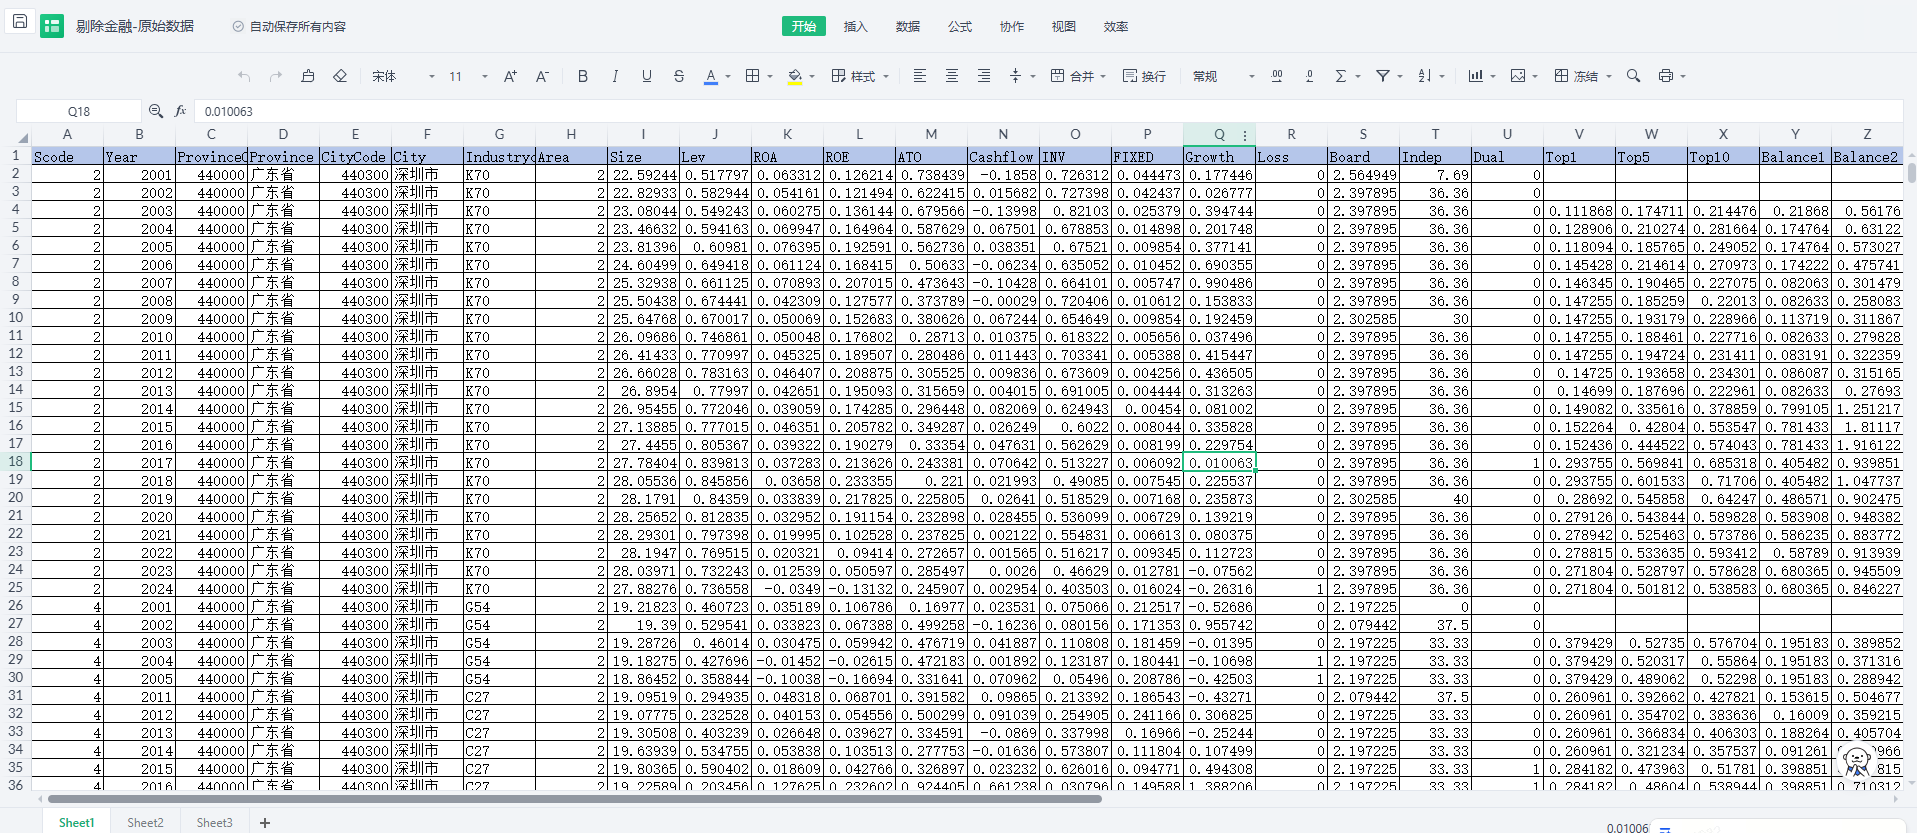Click the Sheet1 tab
1917x833 pixels.
pos(76,823)
